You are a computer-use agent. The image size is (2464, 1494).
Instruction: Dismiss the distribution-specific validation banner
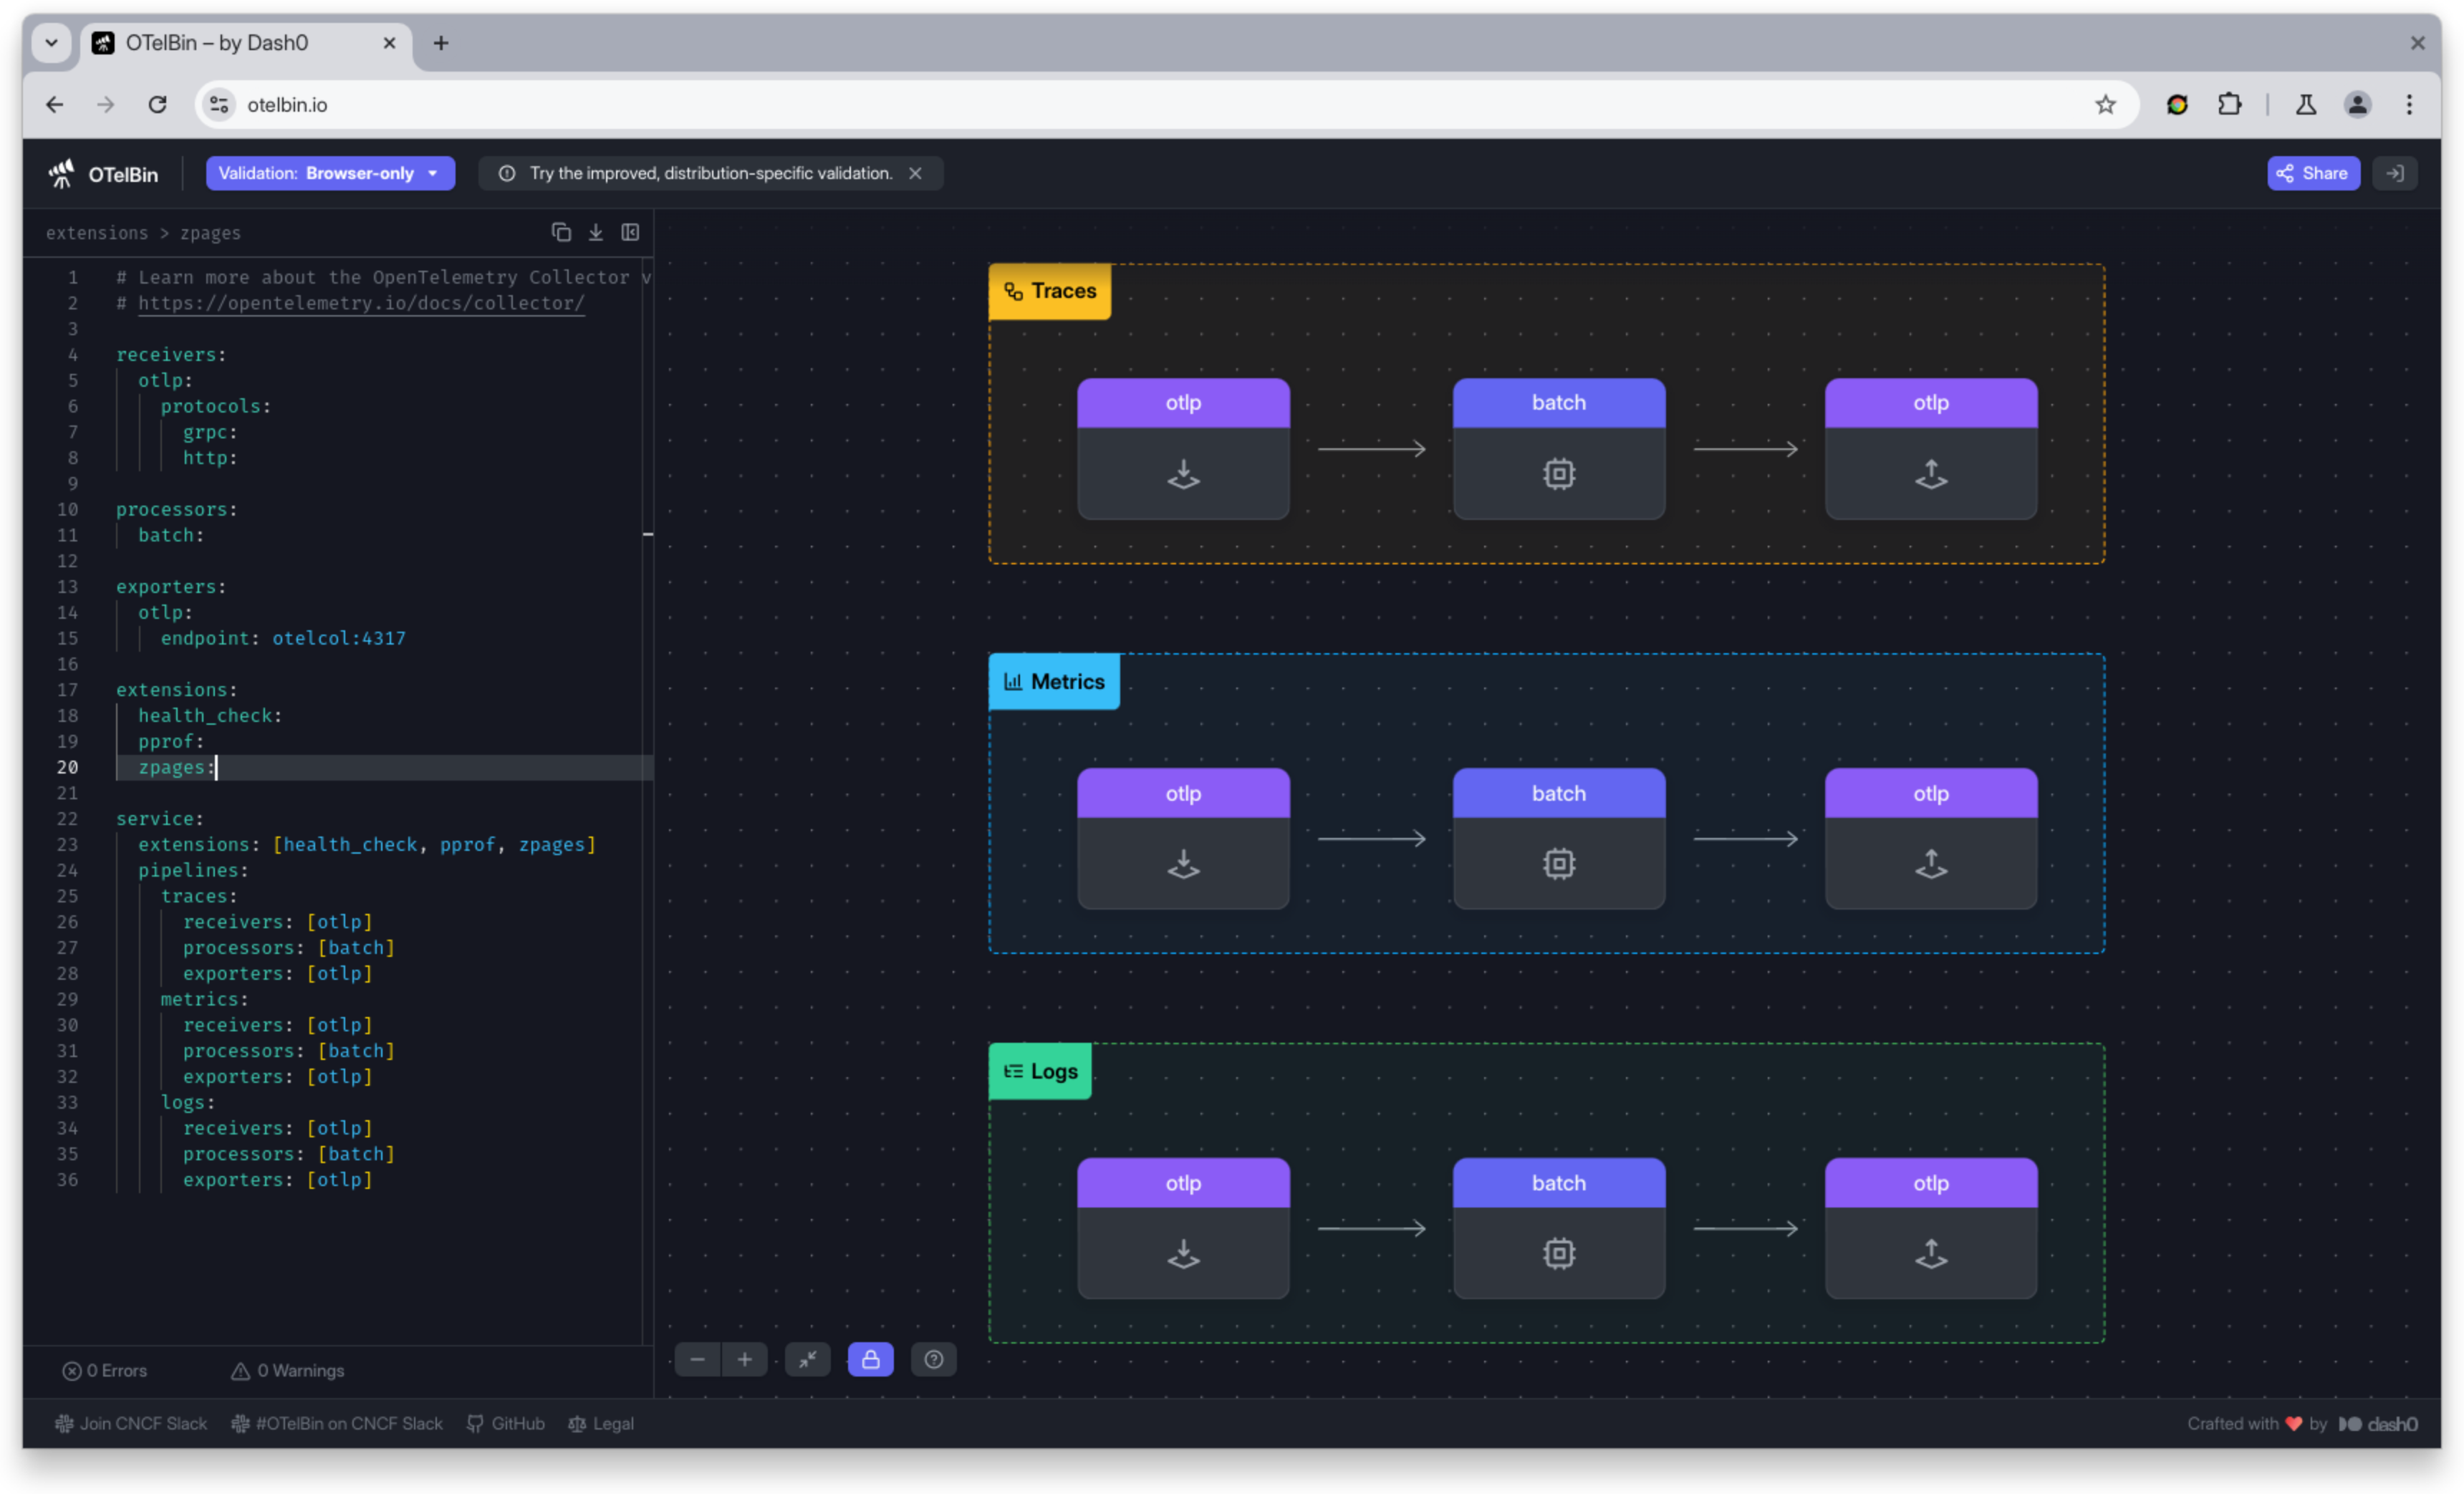pos(915,172)
